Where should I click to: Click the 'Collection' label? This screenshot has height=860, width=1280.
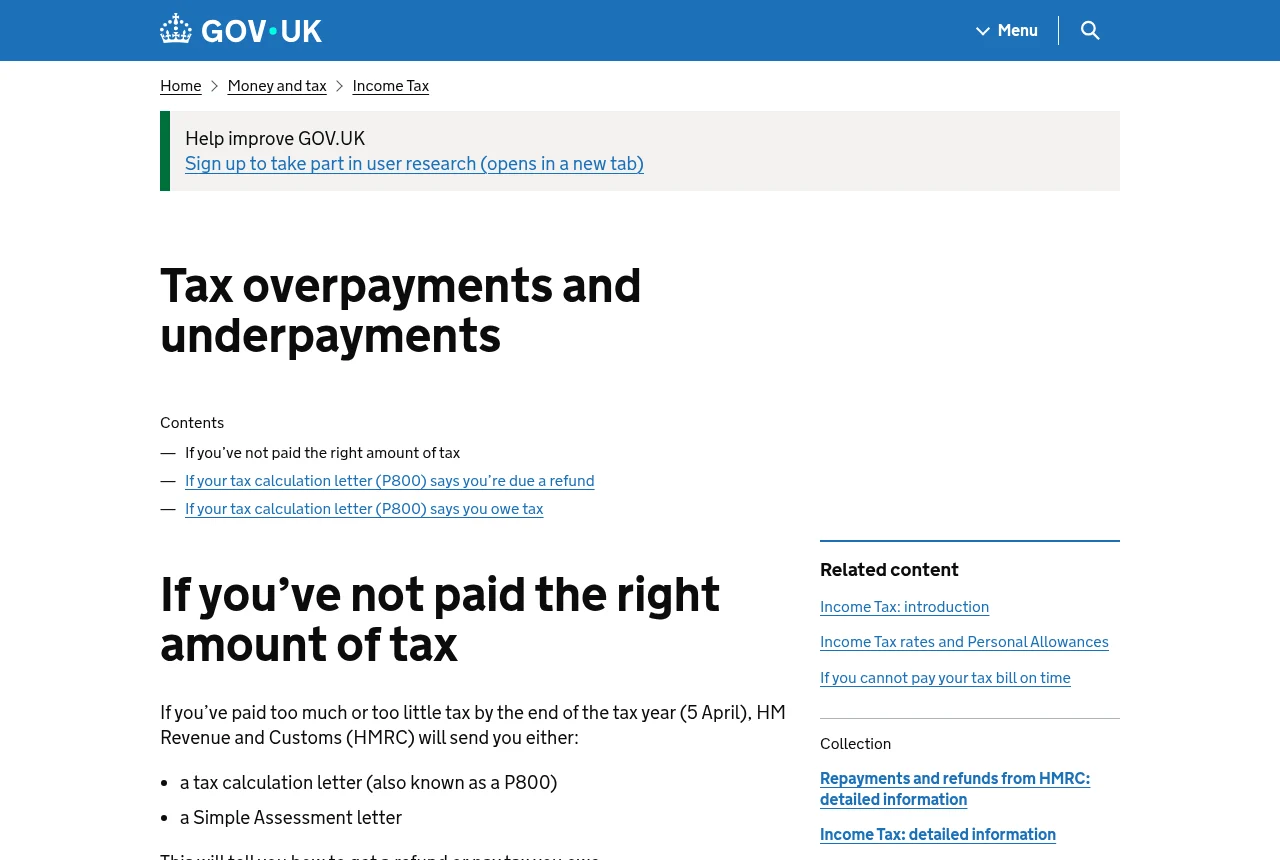point(855,744)
